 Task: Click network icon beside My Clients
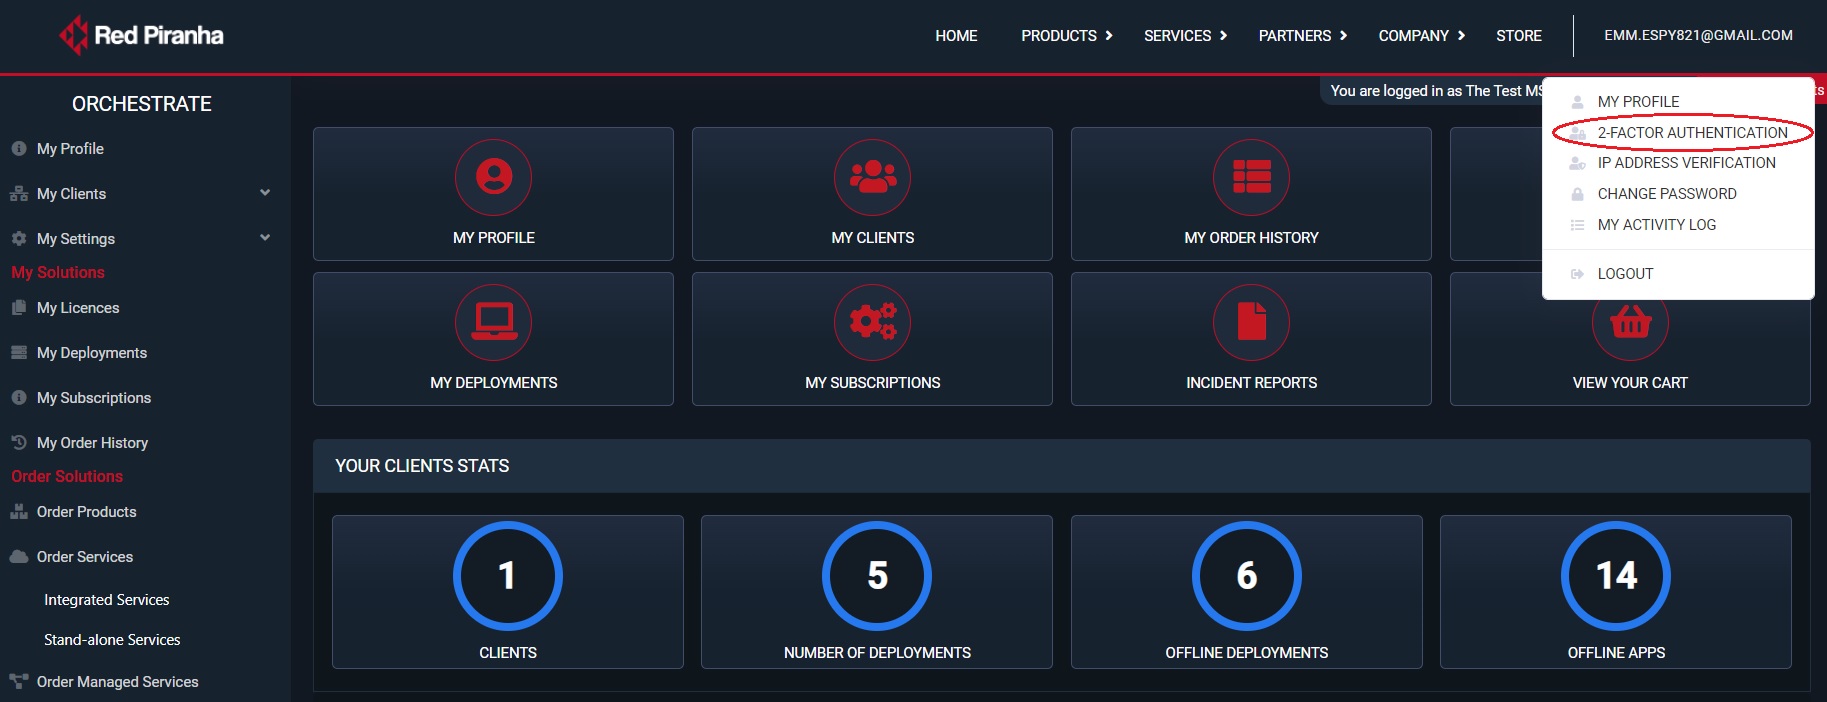tap(19, 193)
